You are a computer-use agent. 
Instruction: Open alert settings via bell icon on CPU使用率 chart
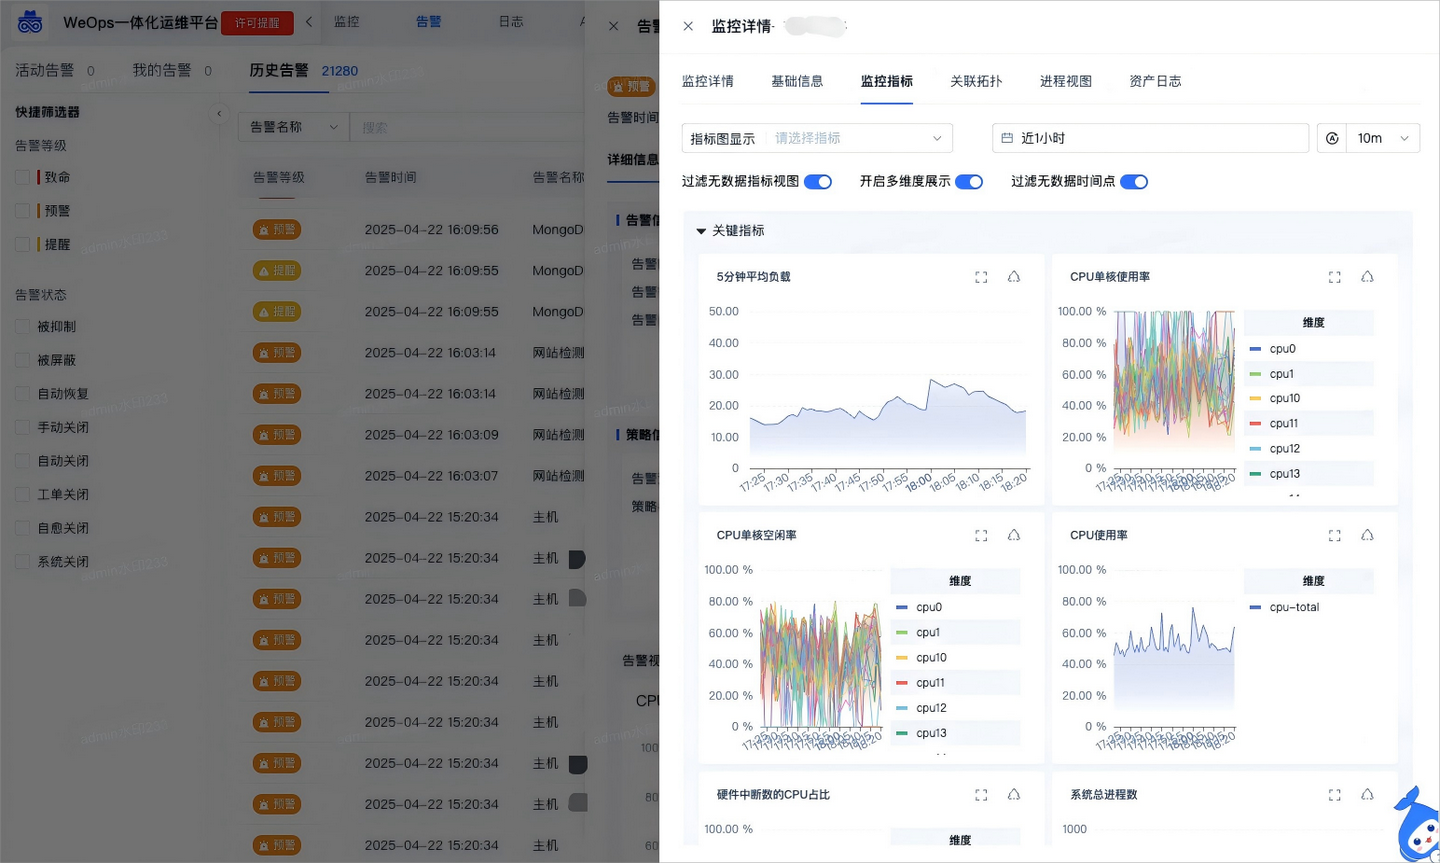1368,535
